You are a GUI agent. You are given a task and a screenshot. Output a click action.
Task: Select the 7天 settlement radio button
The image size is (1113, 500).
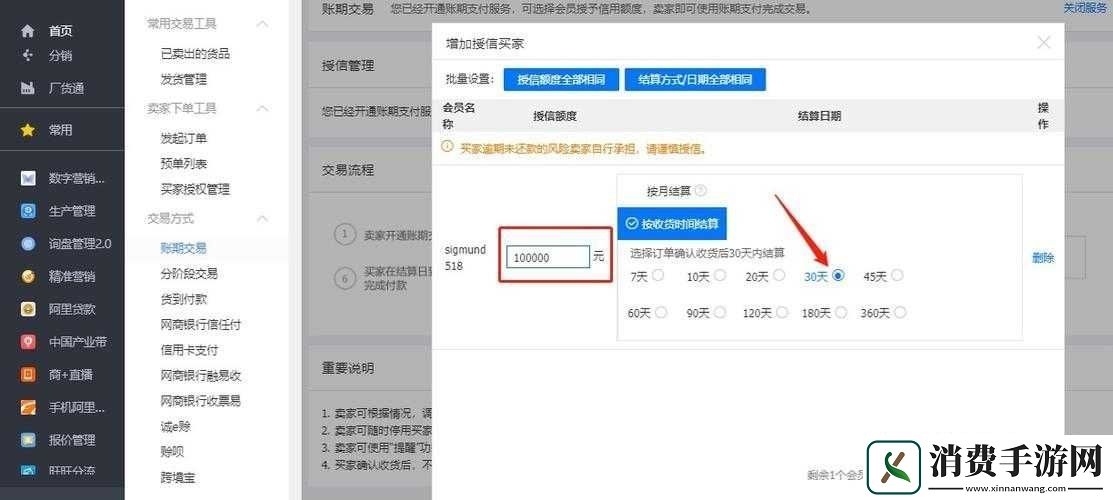coord(660,276)
